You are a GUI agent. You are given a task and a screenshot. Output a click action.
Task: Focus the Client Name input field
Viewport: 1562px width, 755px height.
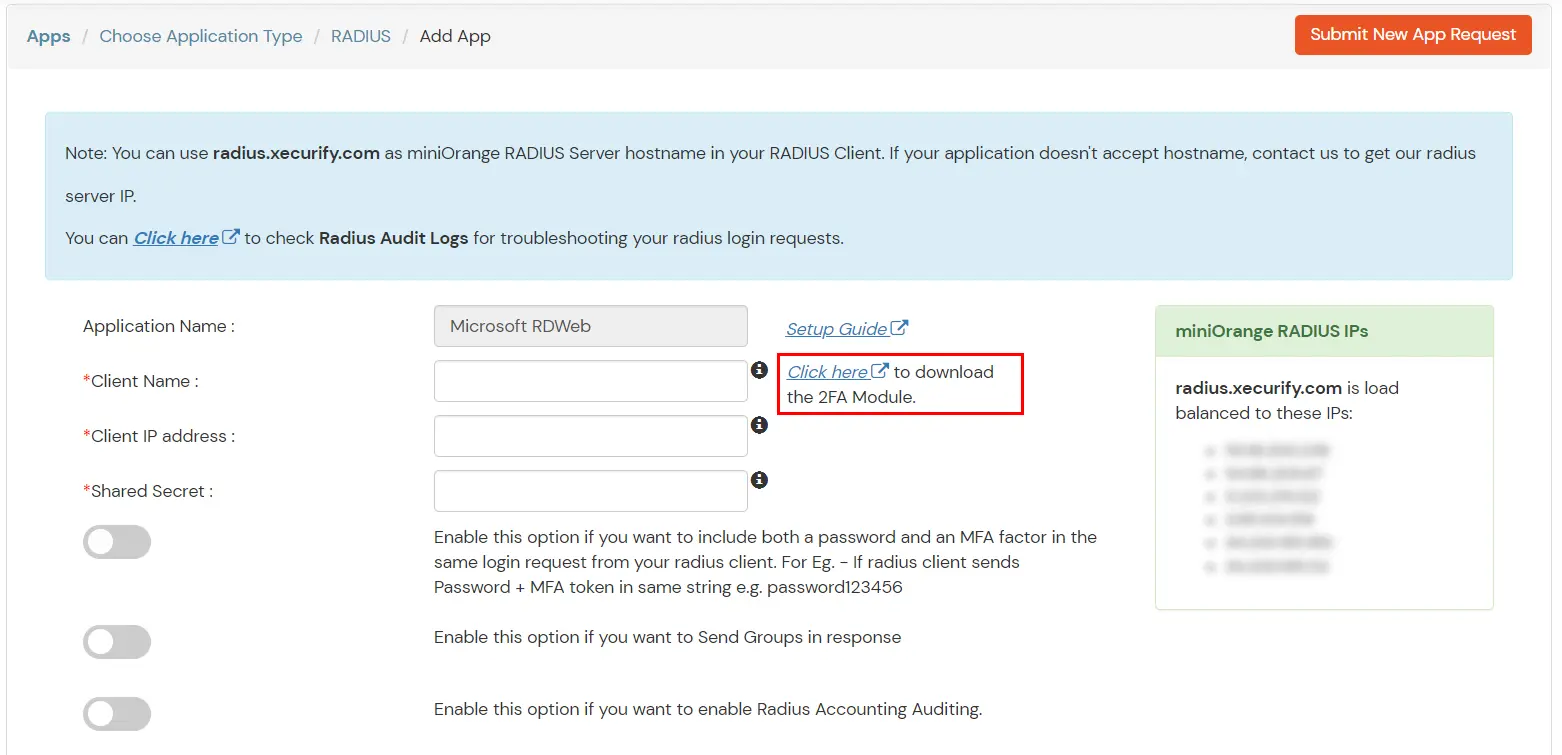click(x=591, y=381)
